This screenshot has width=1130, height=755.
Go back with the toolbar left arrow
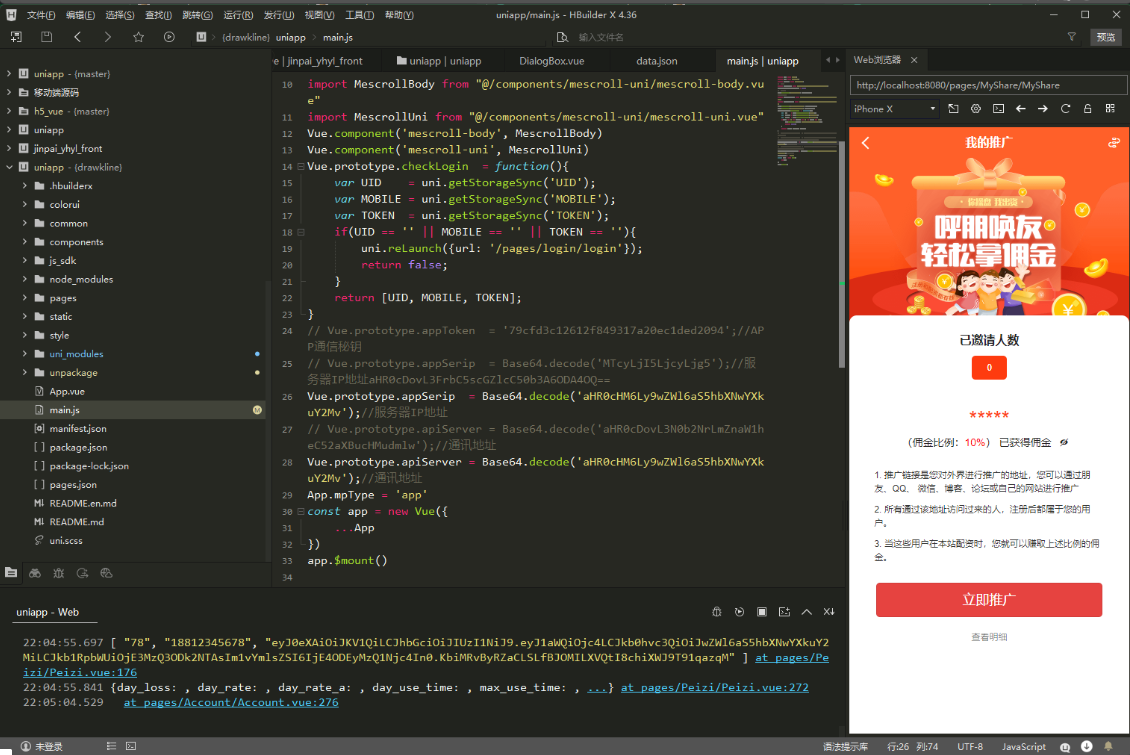click(x=77, y=37)
